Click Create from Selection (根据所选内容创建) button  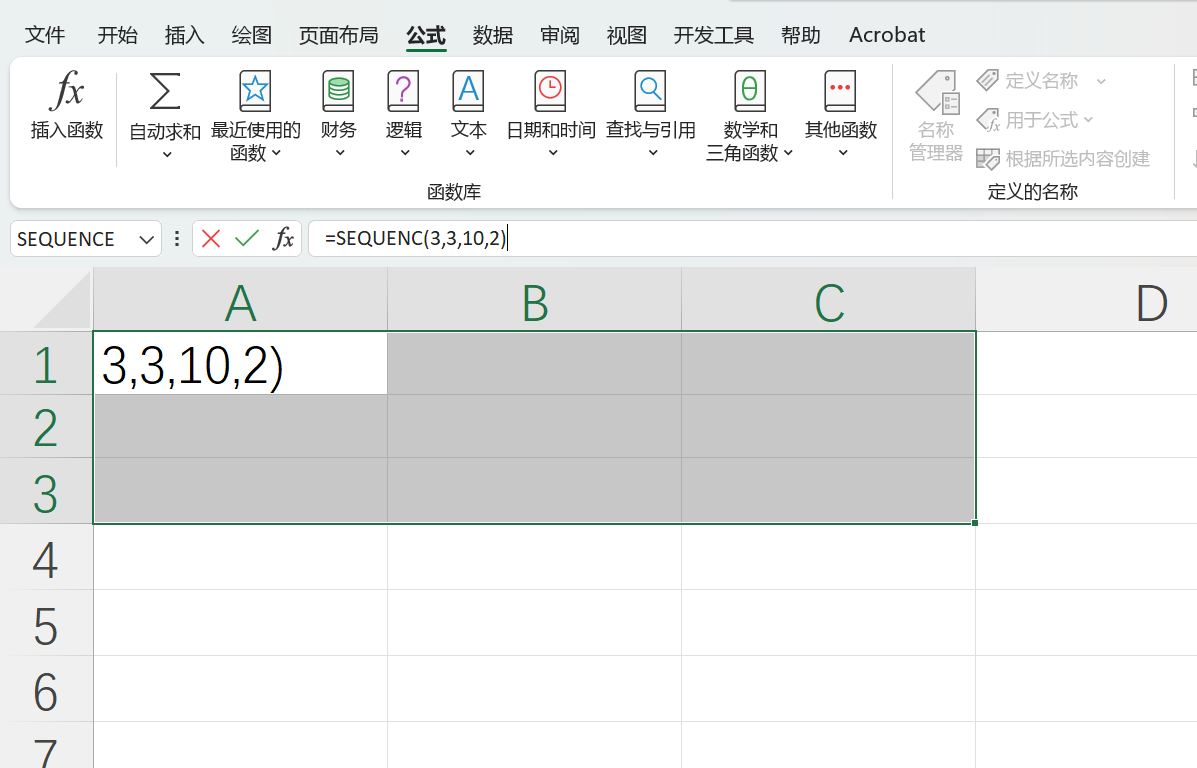[x=1063, y=159]
